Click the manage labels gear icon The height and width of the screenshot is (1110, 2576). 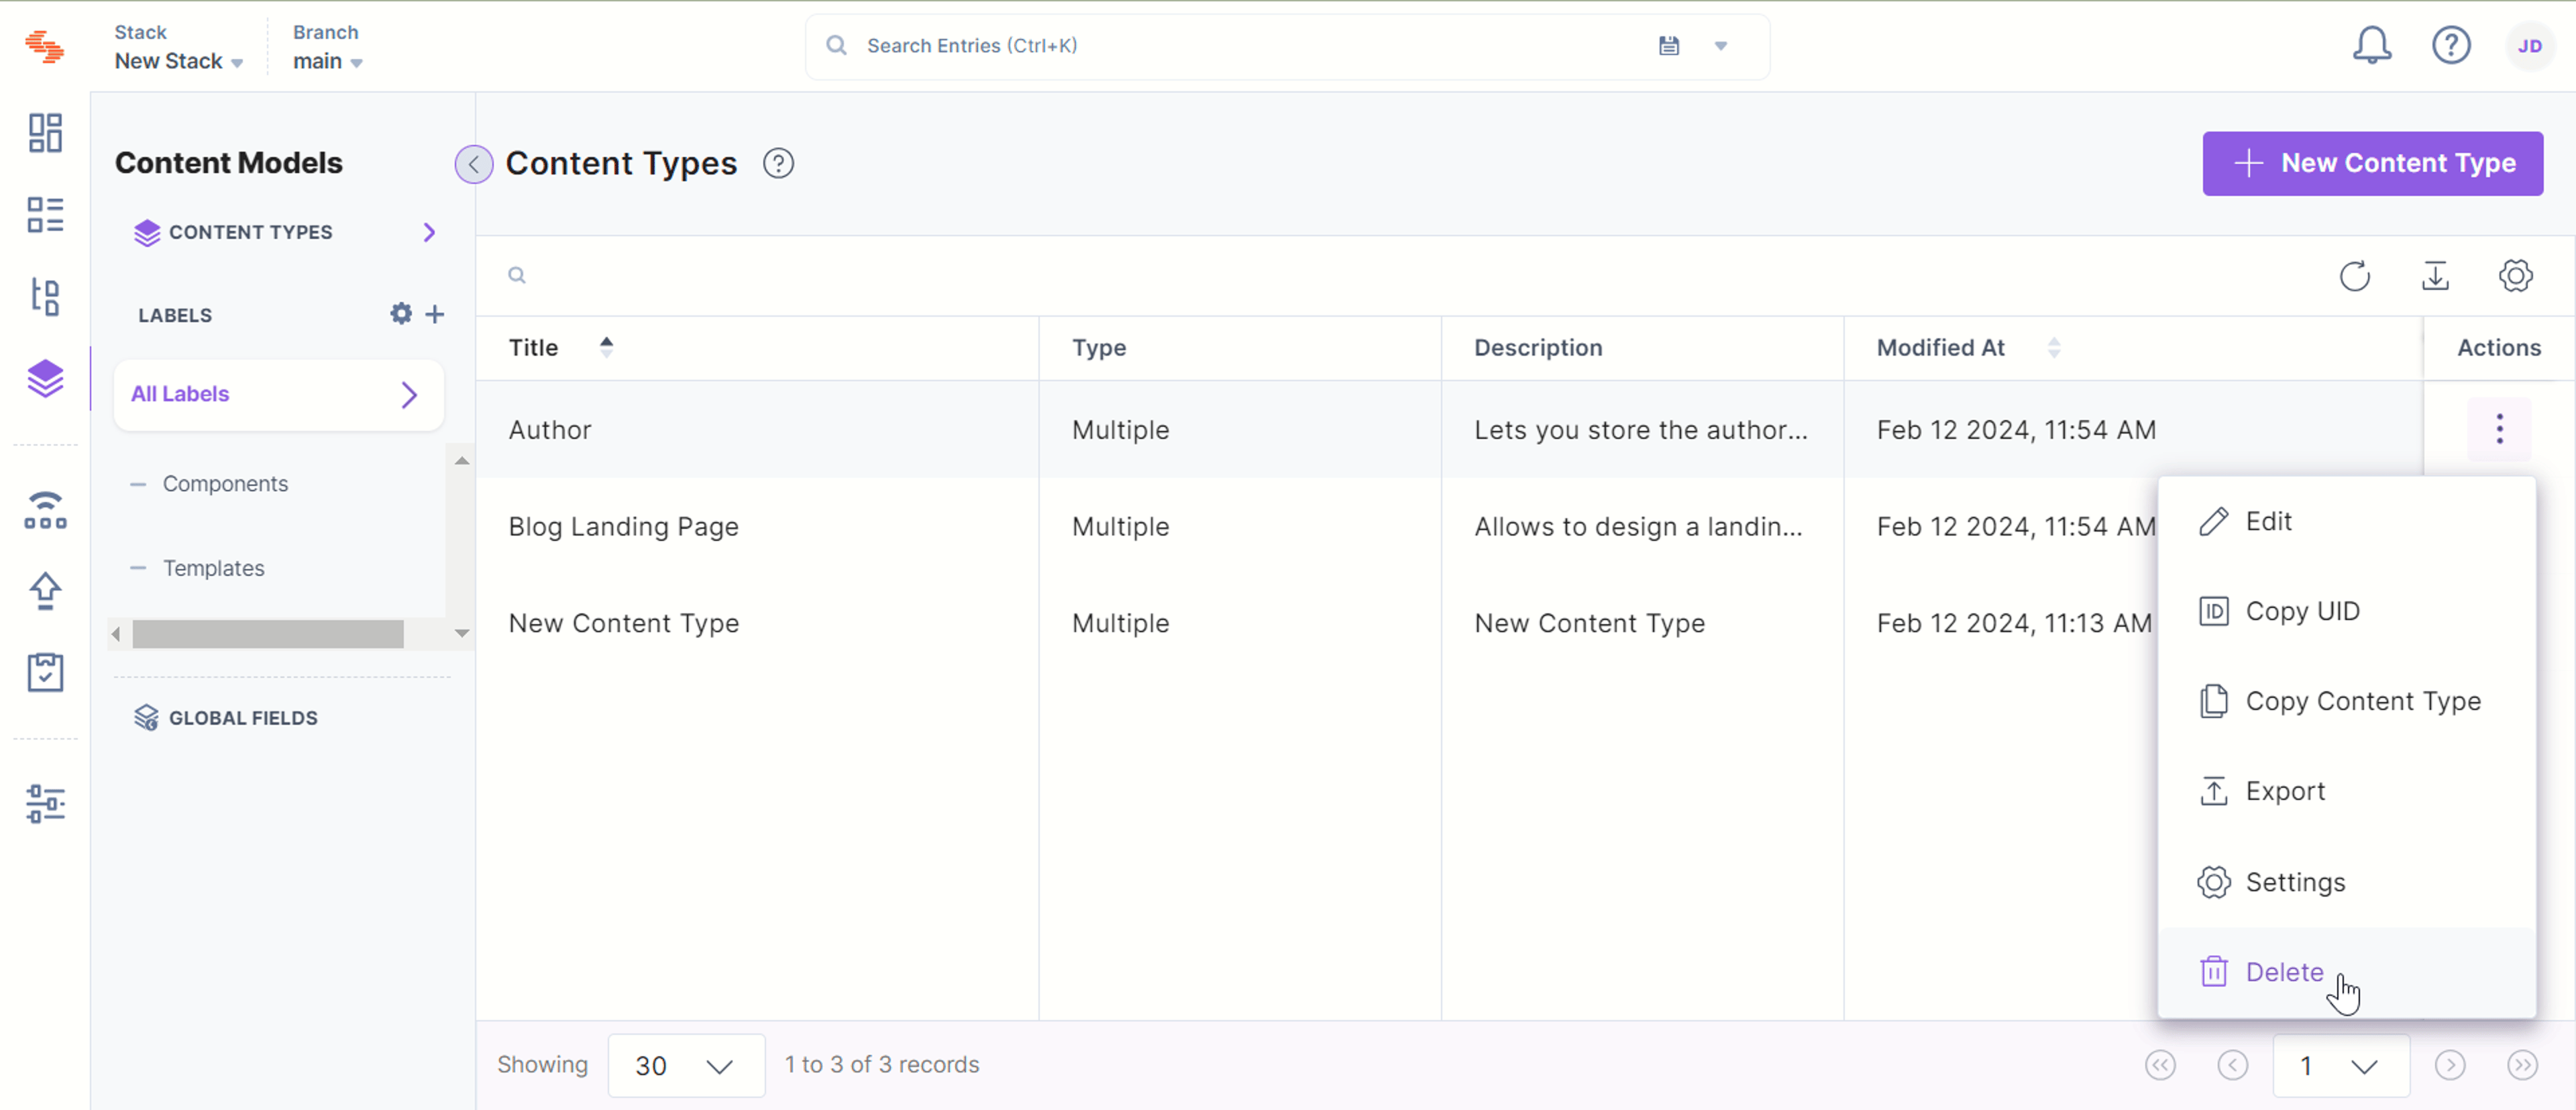(401, 314)
